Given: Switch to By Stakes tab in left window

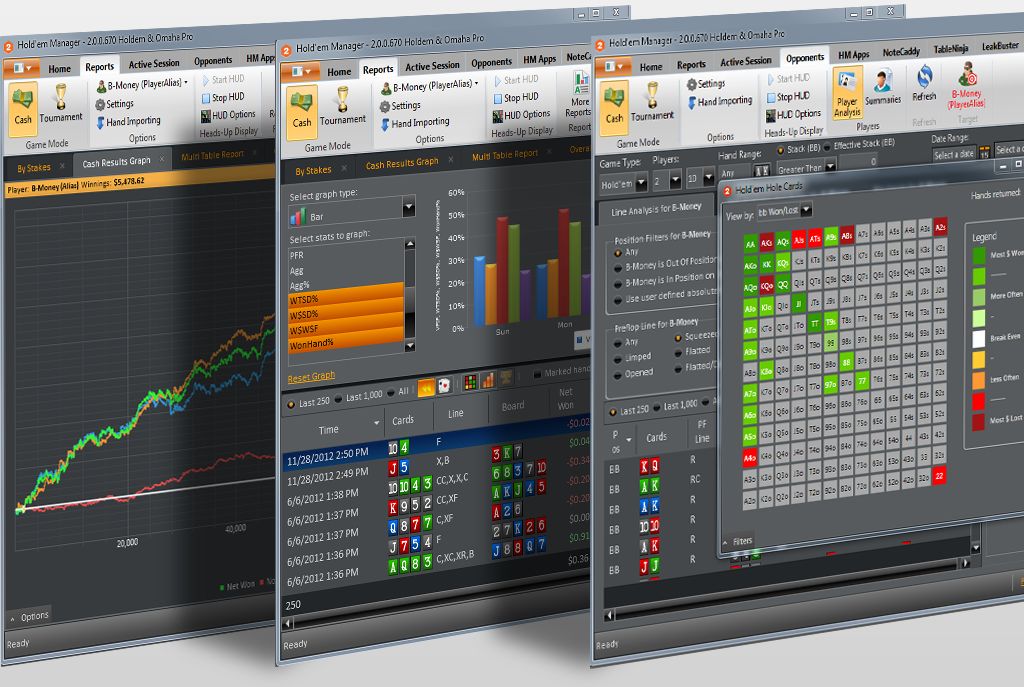Looking at the screenshot, I should (34, 168).
